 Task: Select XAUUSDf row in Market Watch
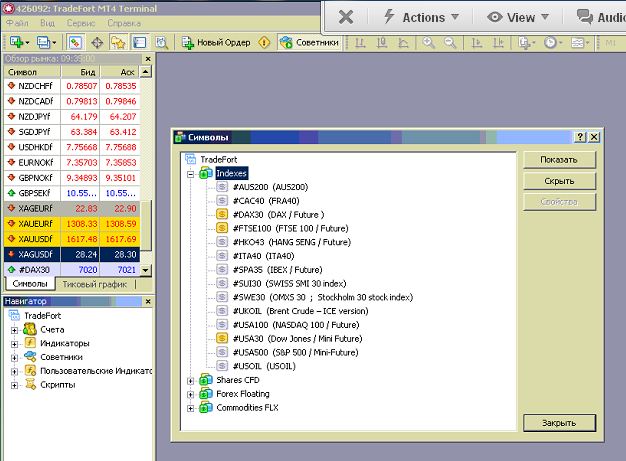click(72, 239)
